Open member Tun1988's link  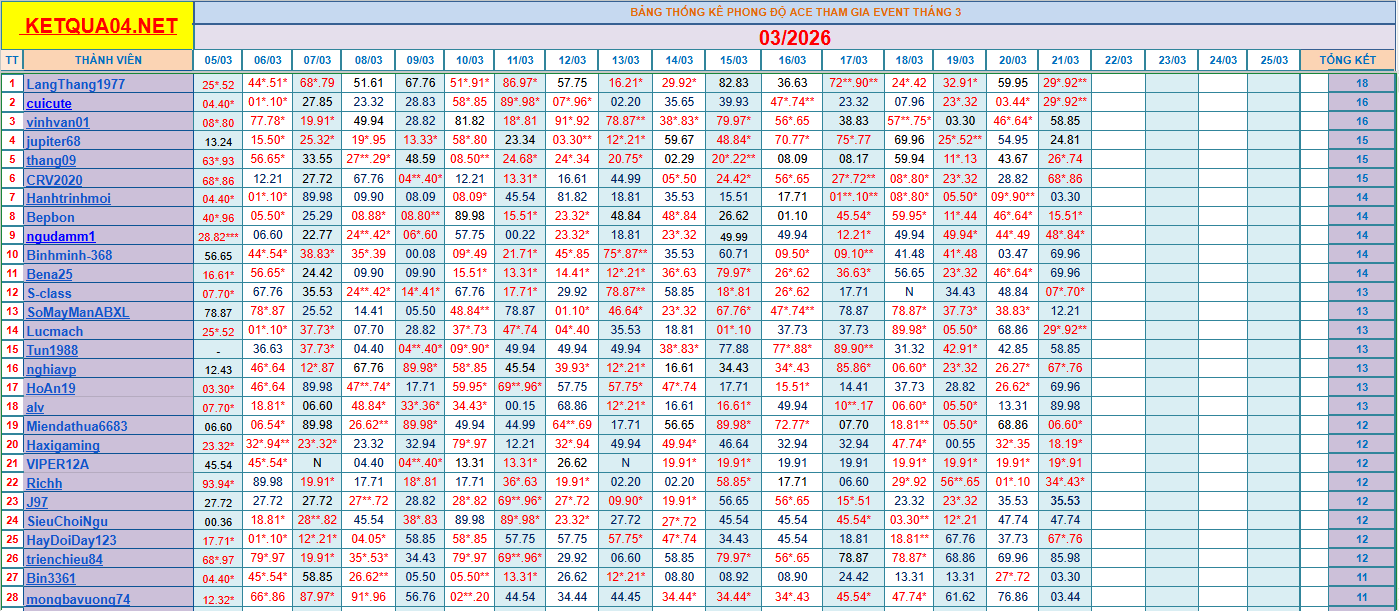coord(52,350)
